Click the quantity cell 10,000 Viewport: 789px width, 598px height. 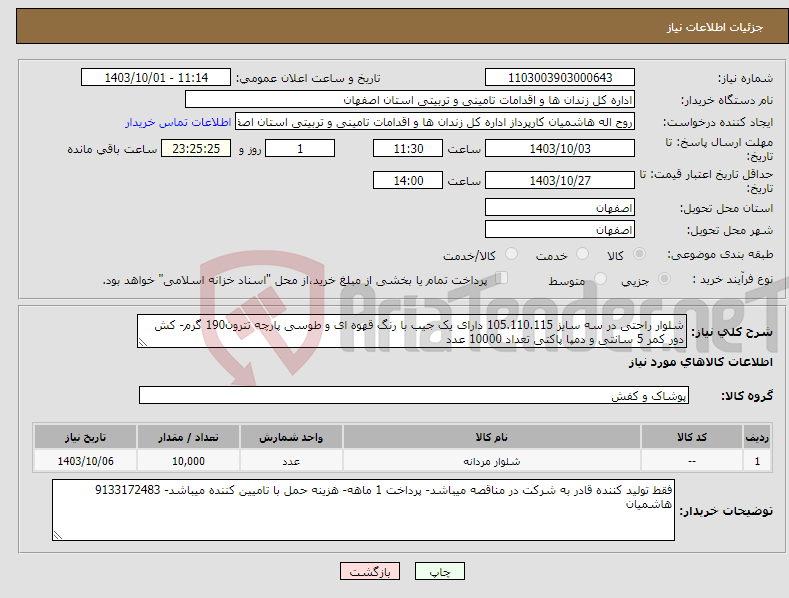tap(188, 461)
